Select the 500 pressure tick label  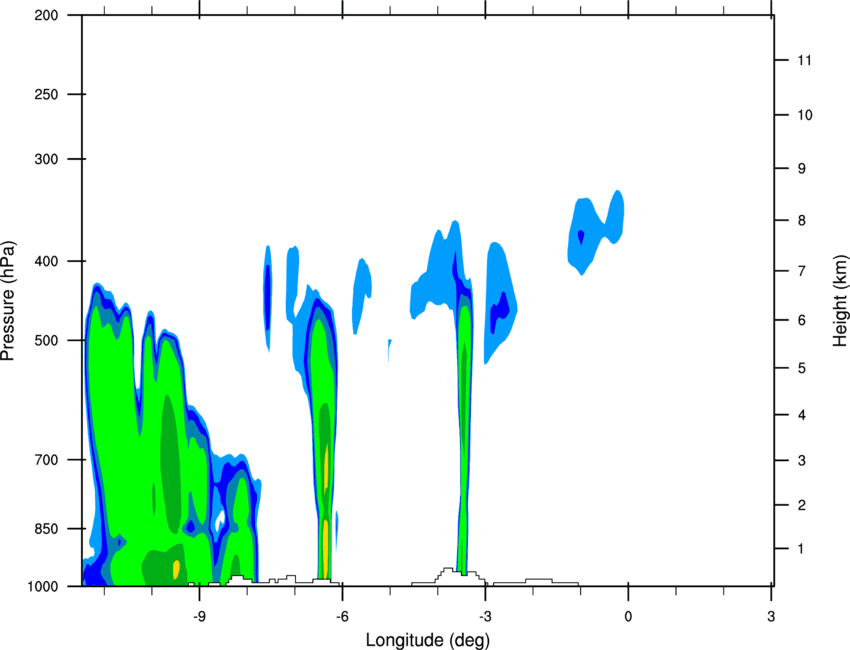click(x=46, y=340)
